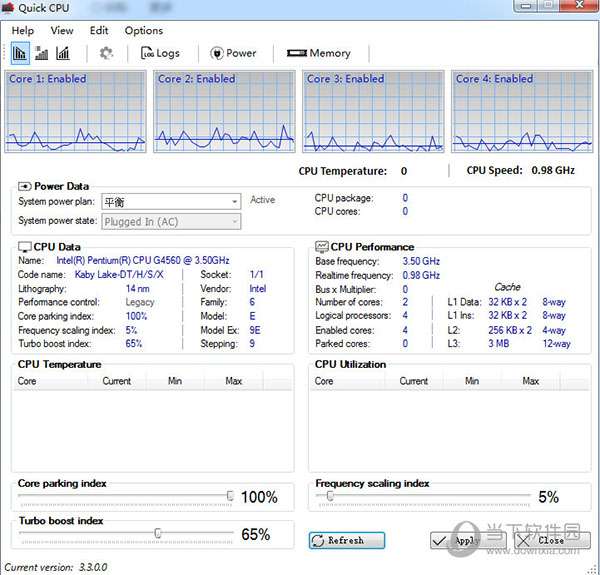Select the third chart view toolbar icon
This screenshot has height=575, width=600.
point(63,53)
